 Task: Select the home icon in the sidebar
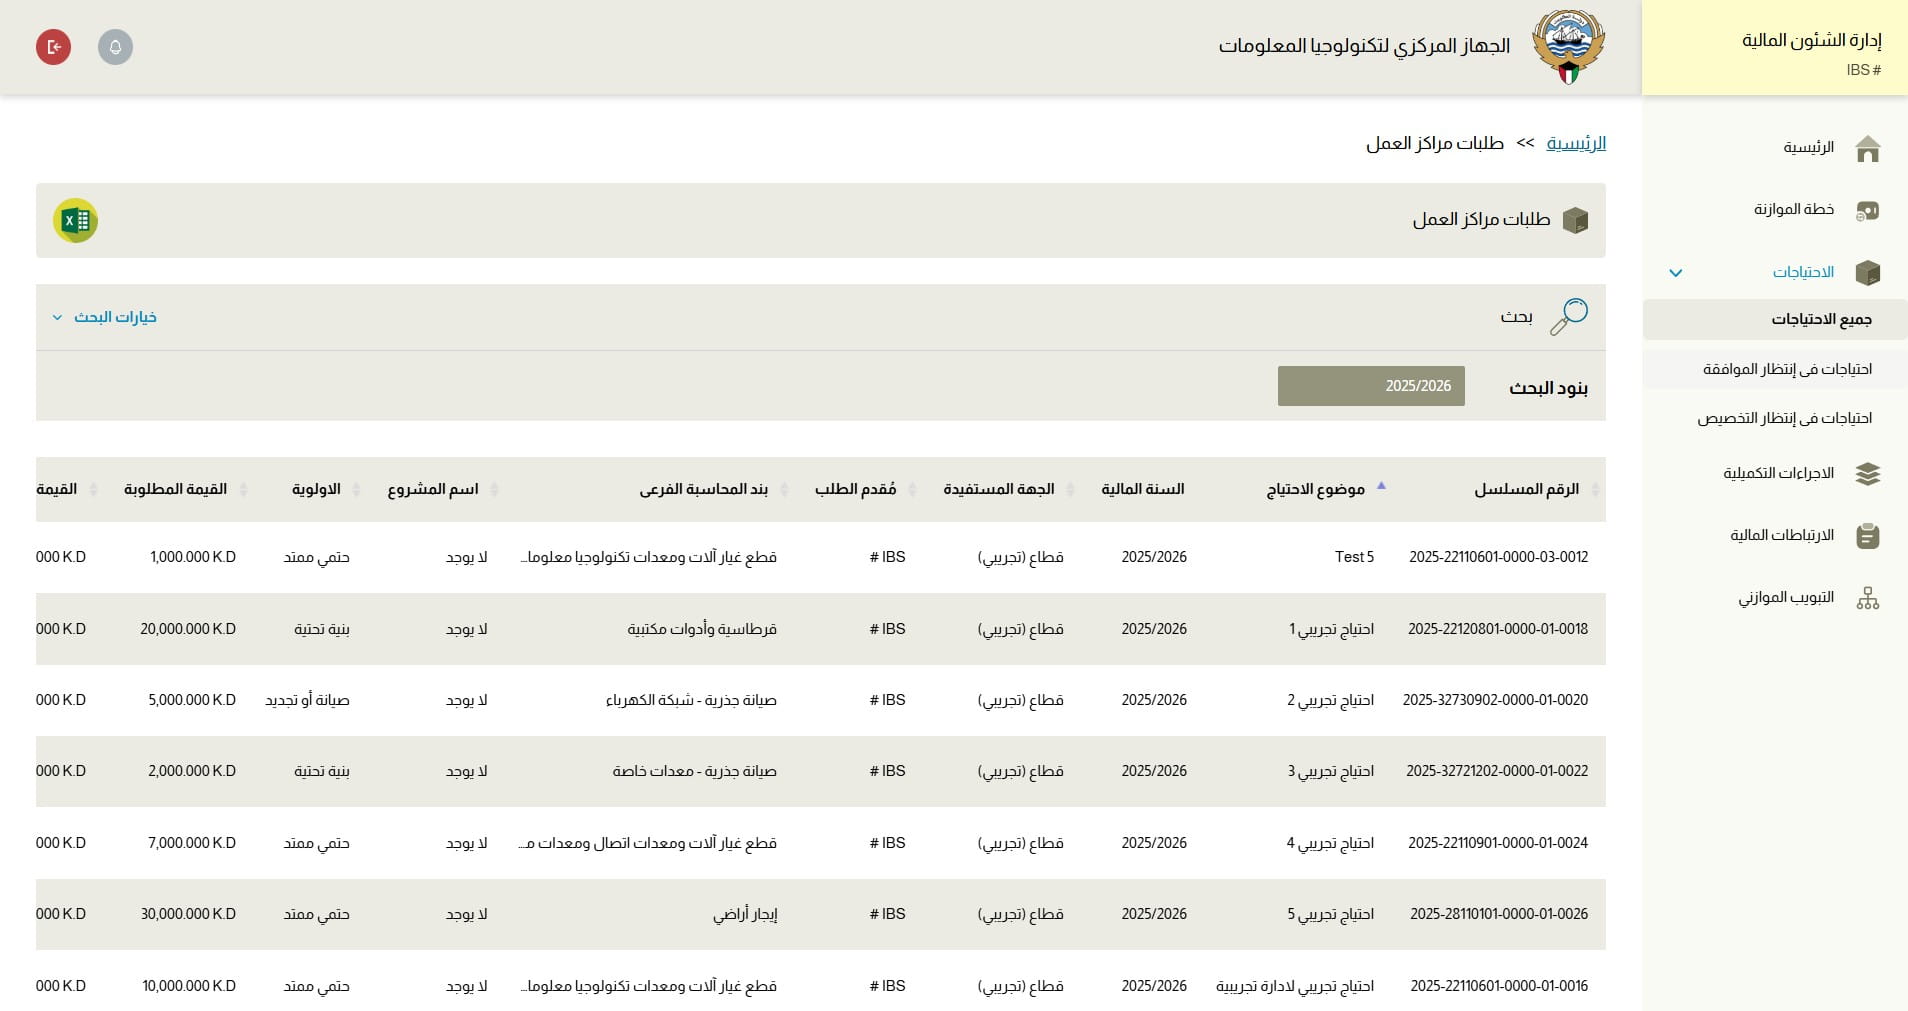pos(1869,147)
